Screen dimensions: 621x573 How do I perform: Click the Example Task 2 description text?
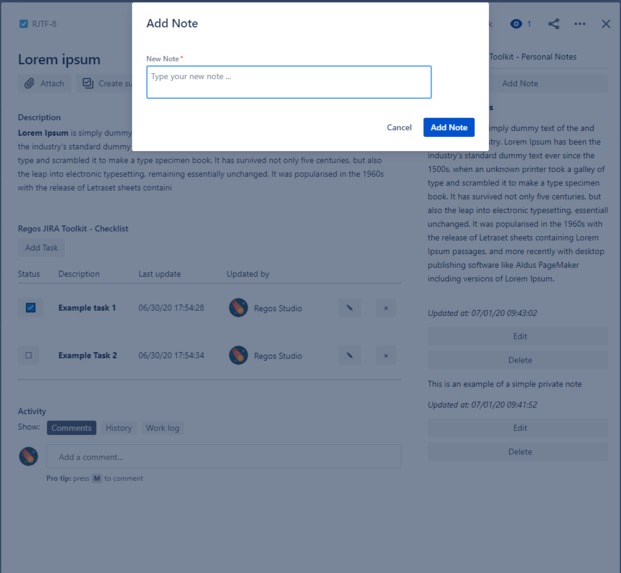[88, 355]
